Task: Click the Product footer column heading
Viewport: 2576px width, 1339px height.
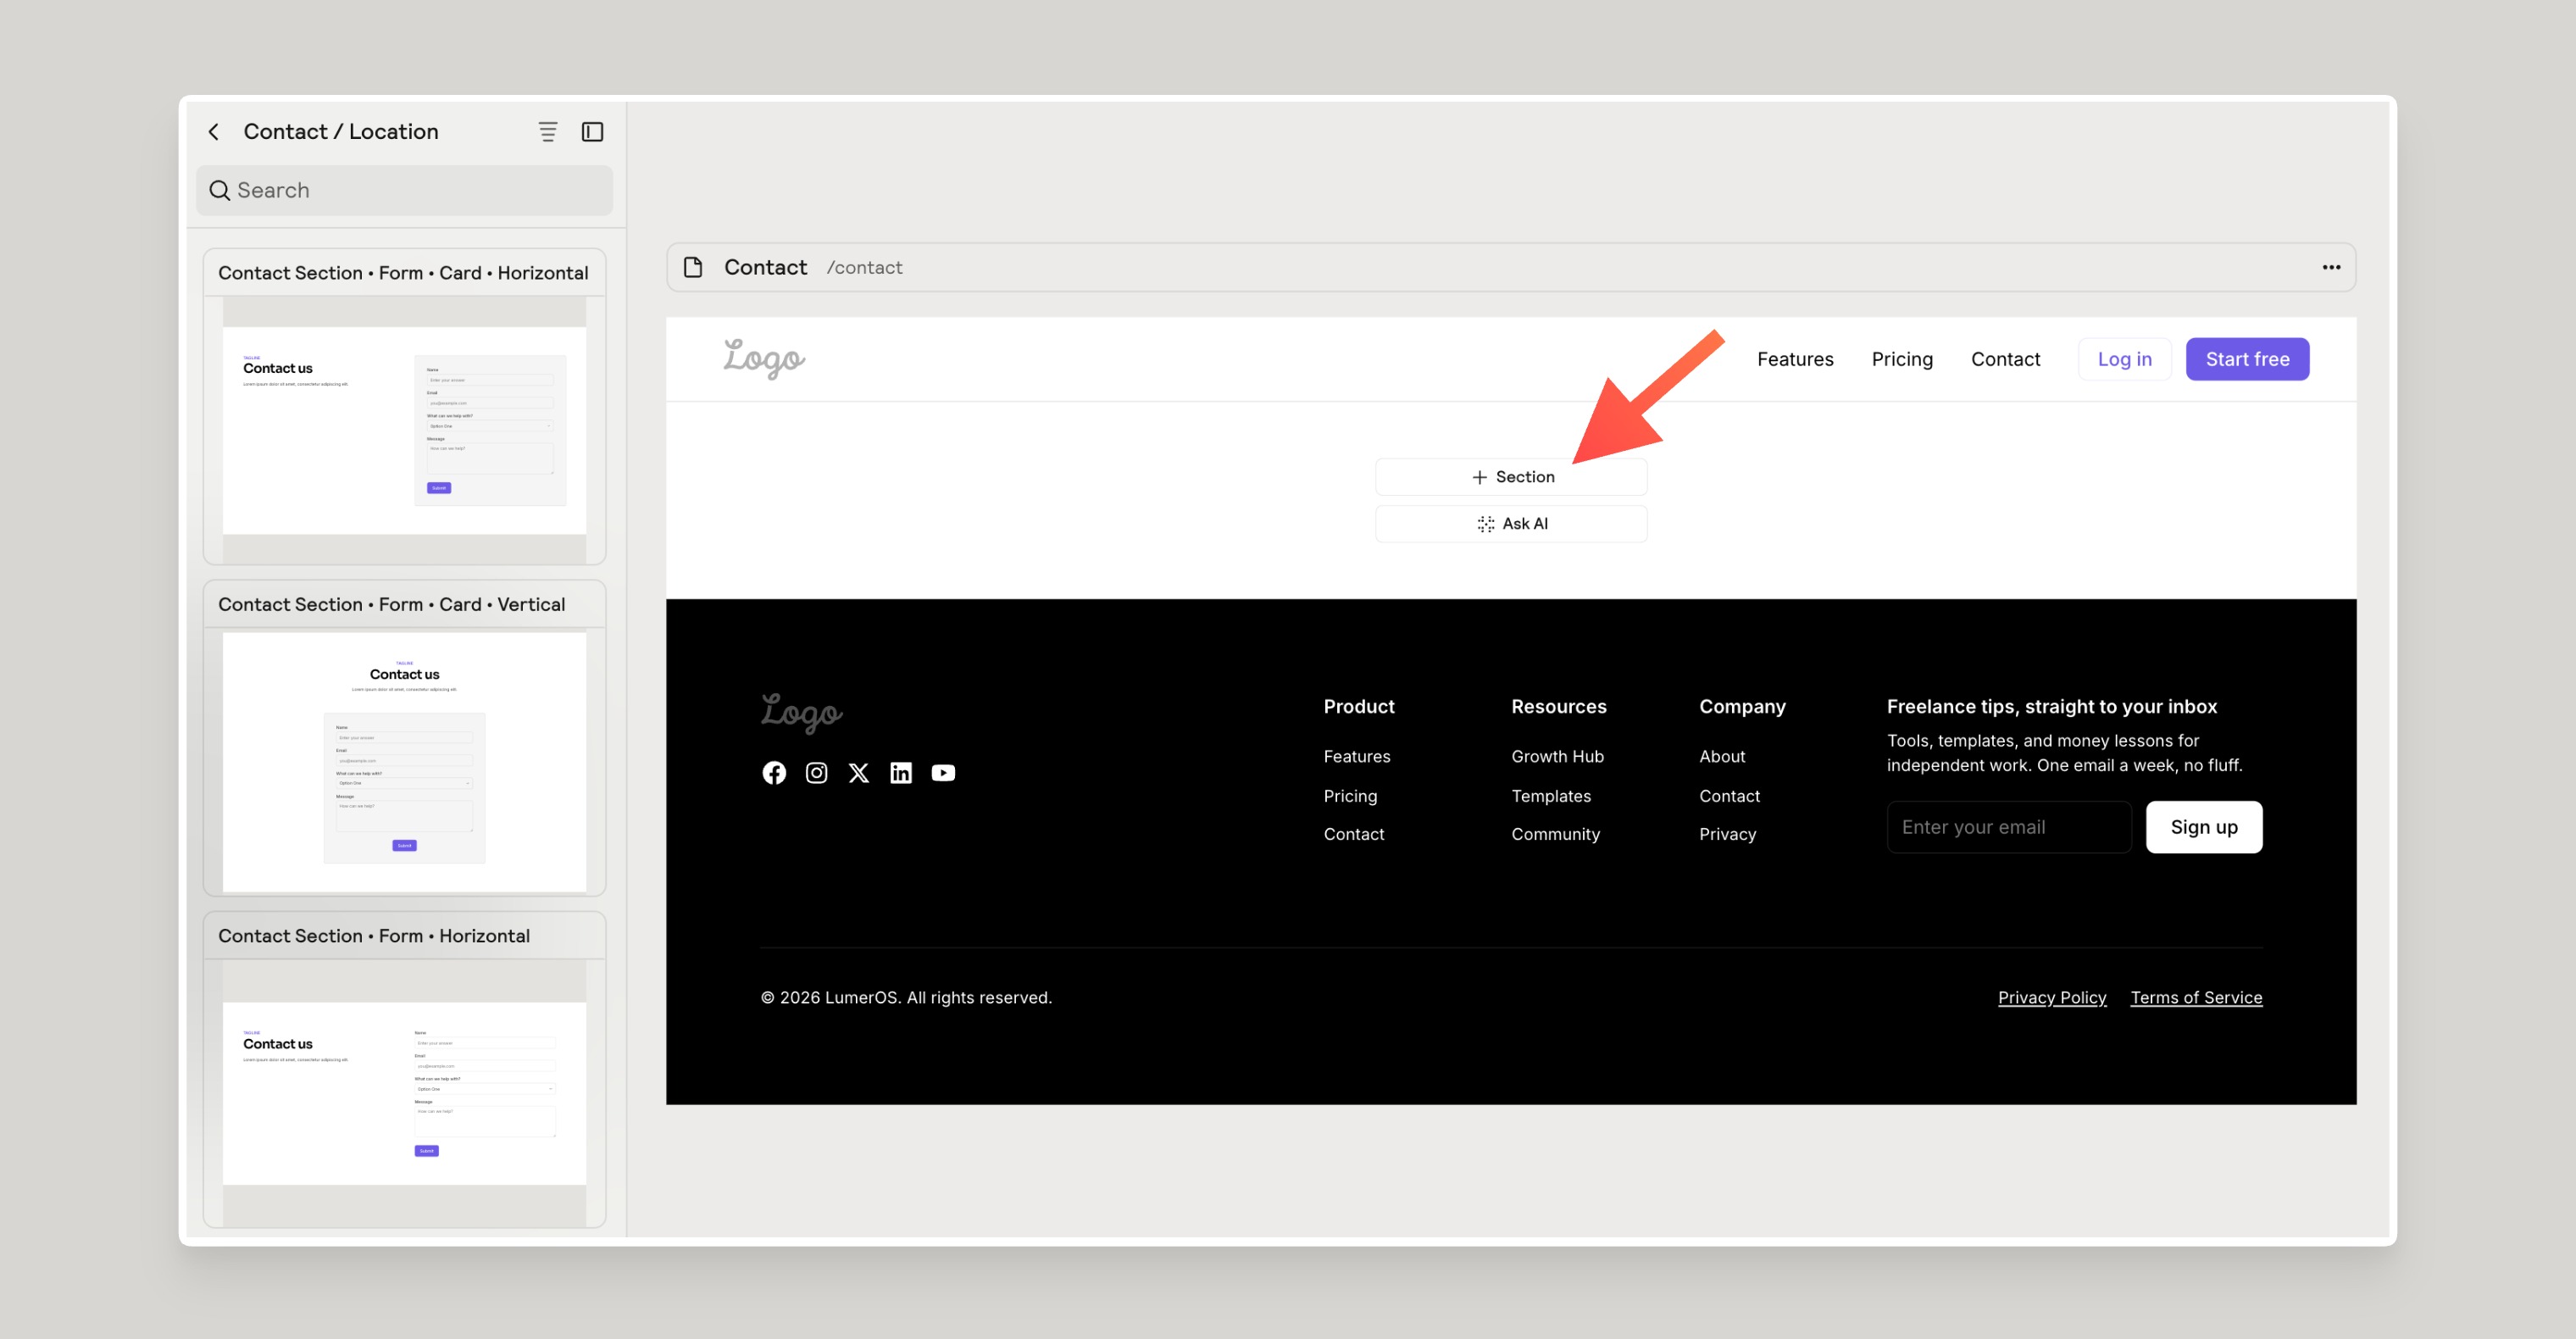Action: click(x=1359, y=707)
